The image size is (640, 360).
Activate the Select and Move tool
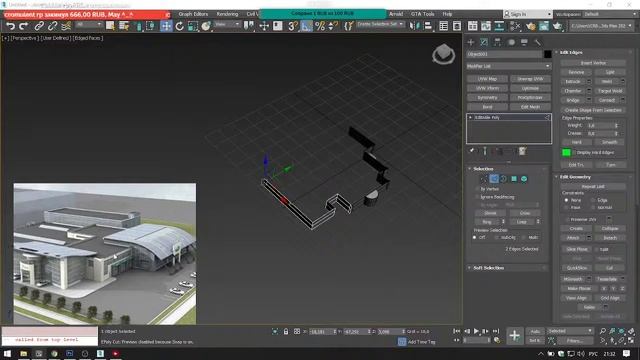tap(166, 27)
